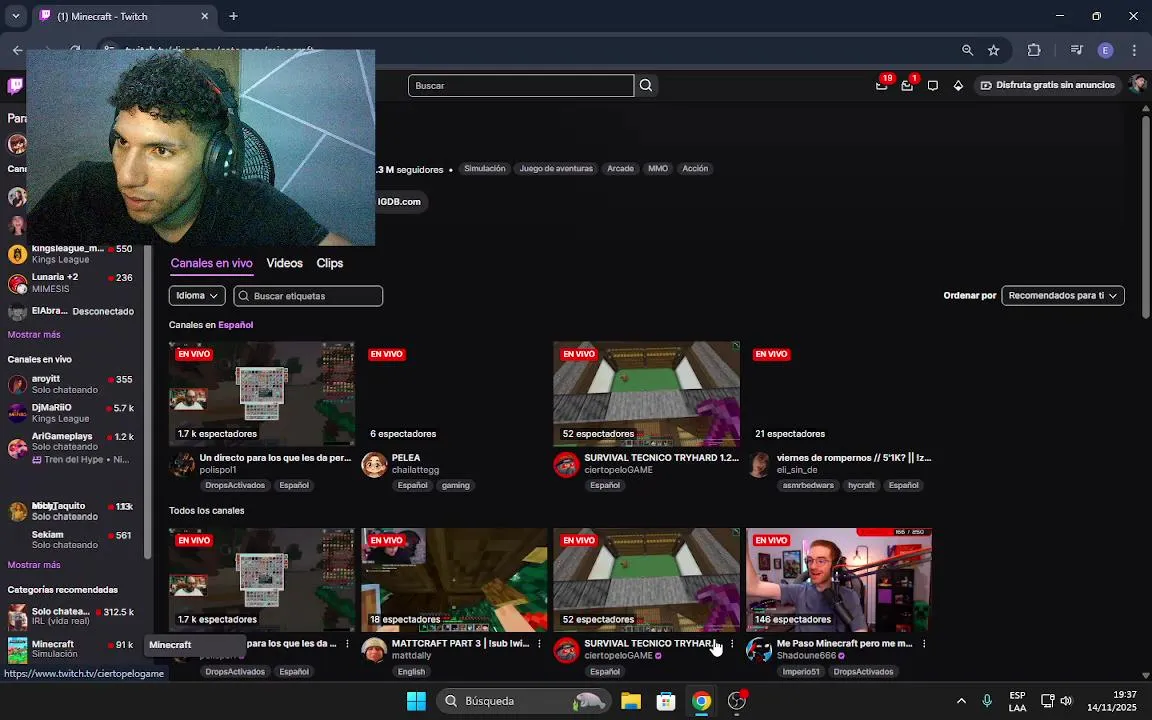This screenshot has height=720, width=1152.
Task: Click the Imperio51 tag
Action: [801, 672]
